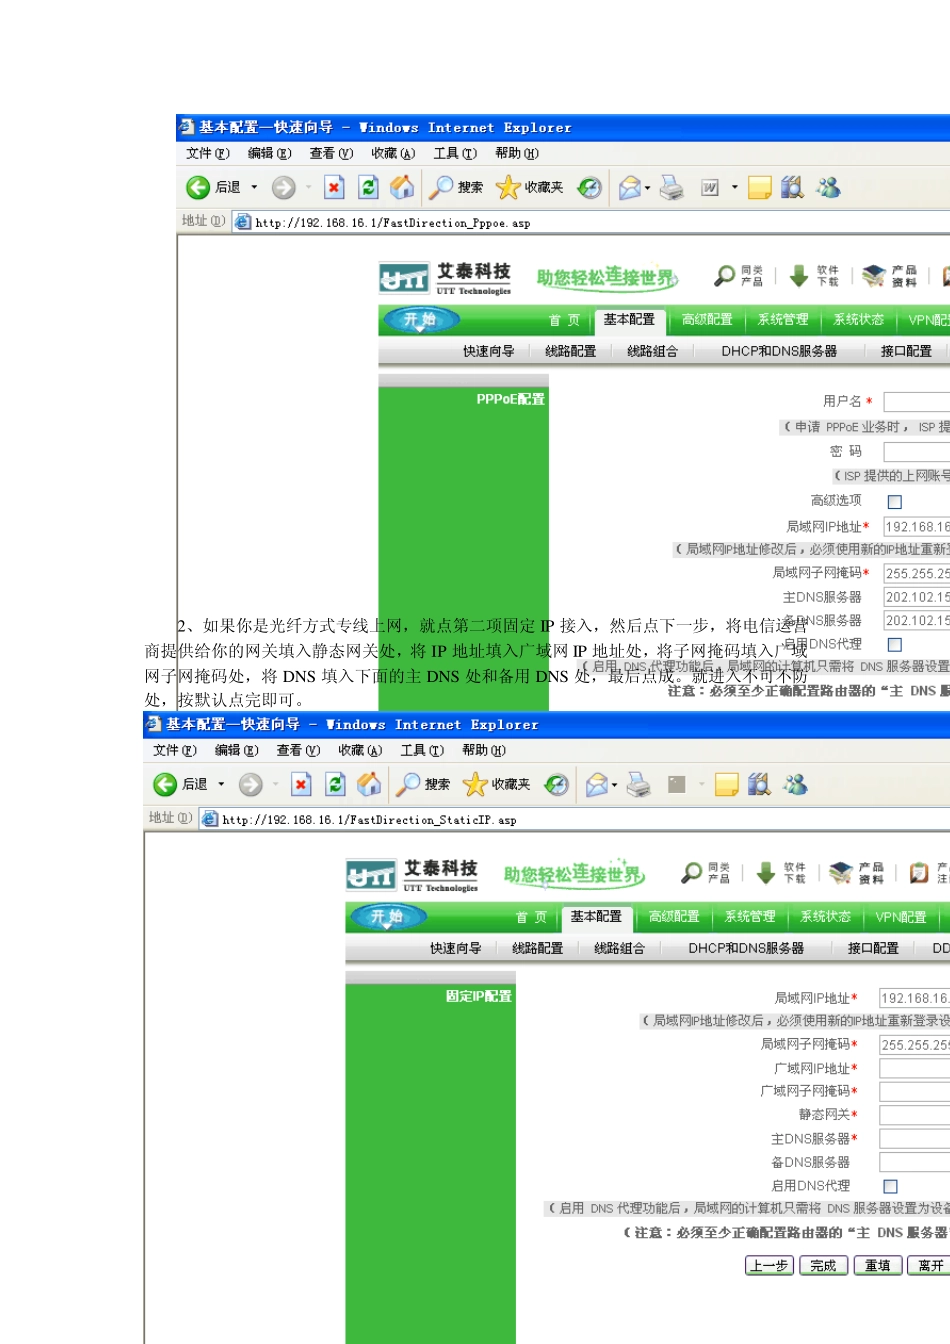Switch to 高级配置 tab on the PPPoE page
Image resolution: width=950 pixels, height=1344 pixels.
[x=707, y=320]
